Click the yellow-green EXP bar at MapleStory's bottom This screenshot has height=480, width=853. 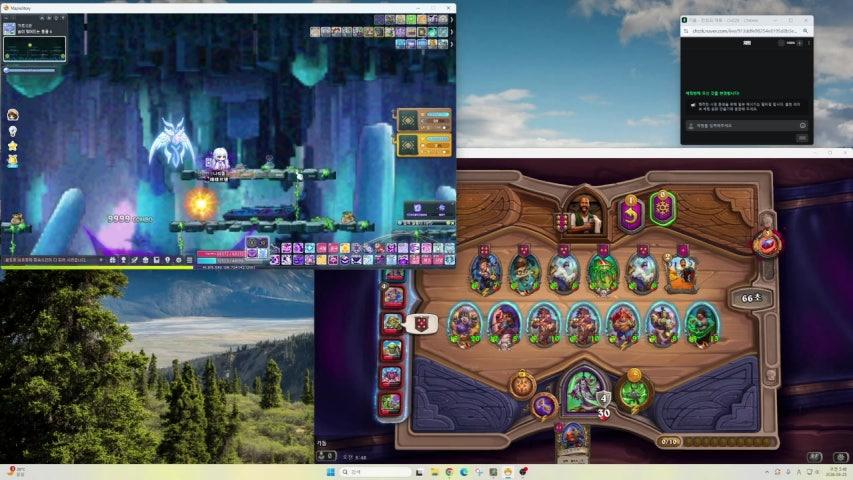[97, 267]
